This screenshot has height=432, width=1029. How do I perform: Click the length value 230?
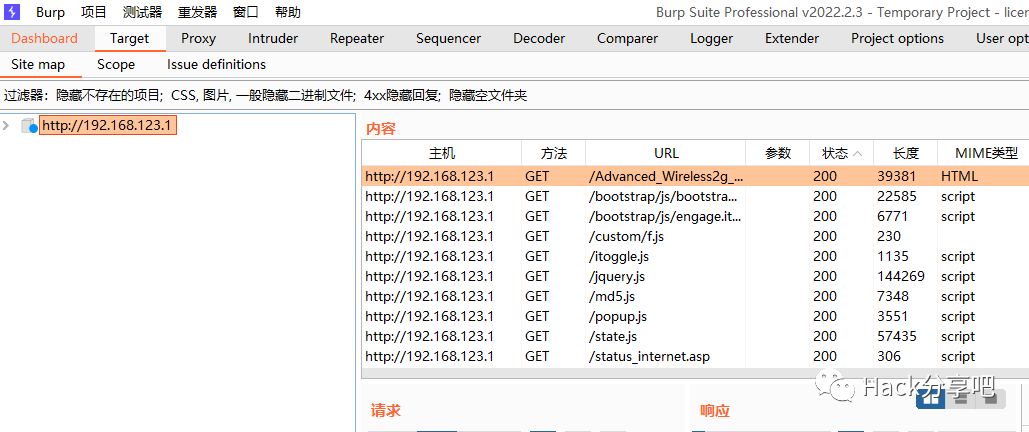(x=888, y=236)
